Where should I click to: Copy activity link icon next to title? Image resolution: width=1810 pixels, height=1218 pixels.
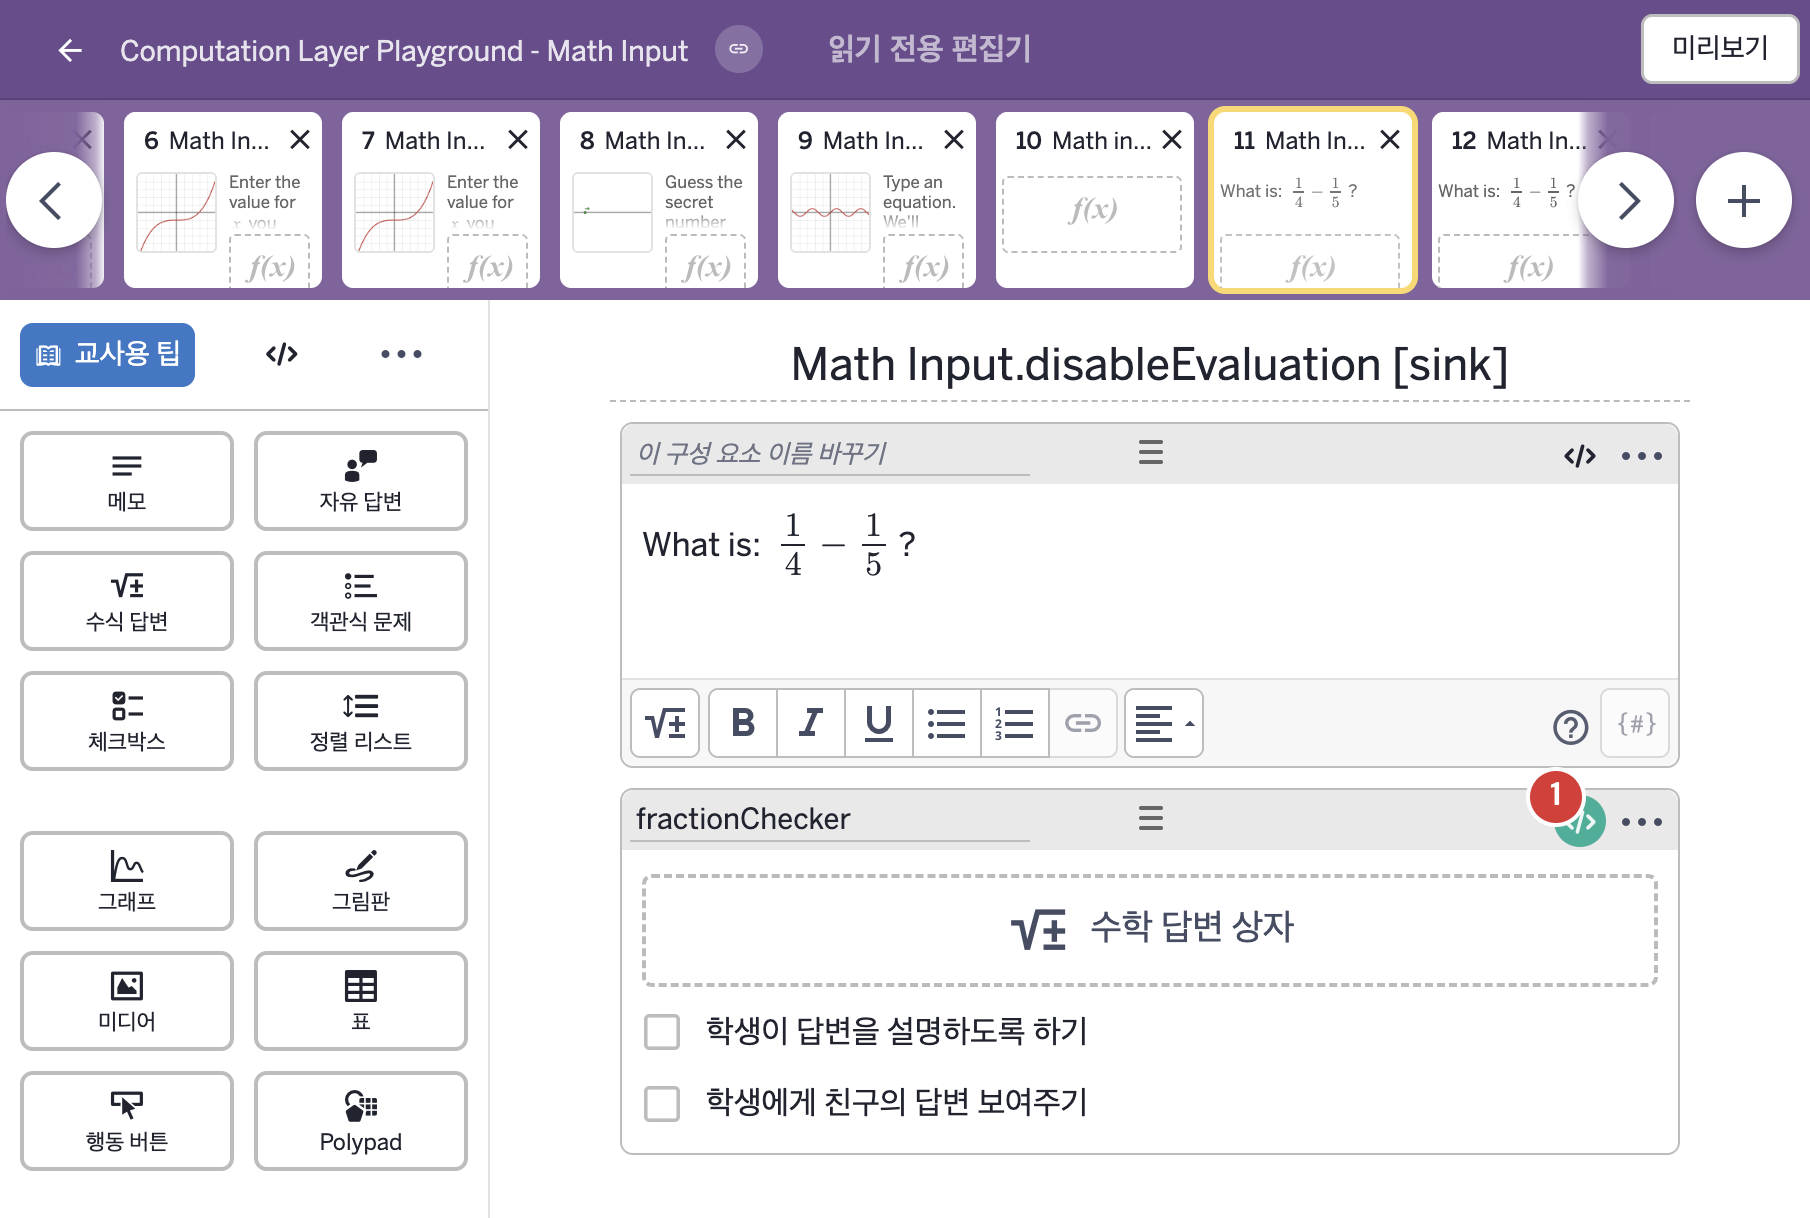coord(739,49)
